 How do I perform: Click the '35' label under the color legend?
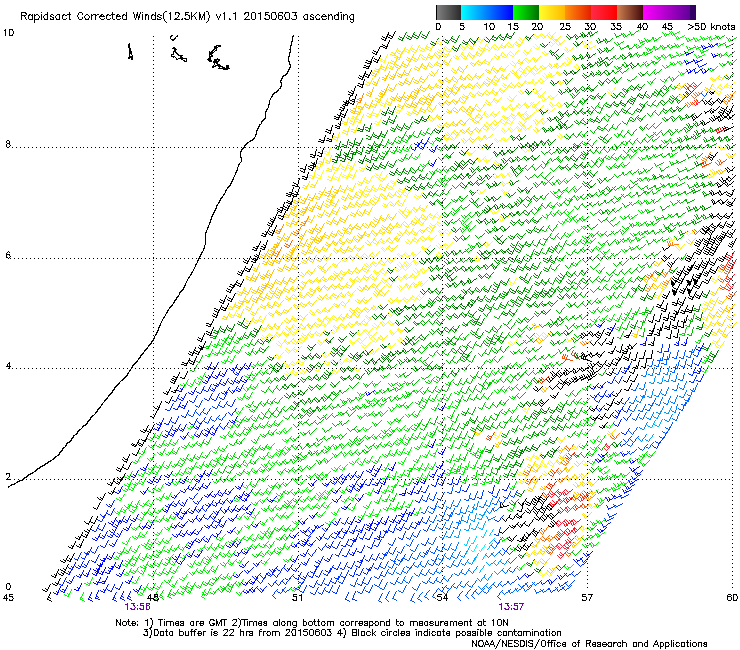pos(616,26)
